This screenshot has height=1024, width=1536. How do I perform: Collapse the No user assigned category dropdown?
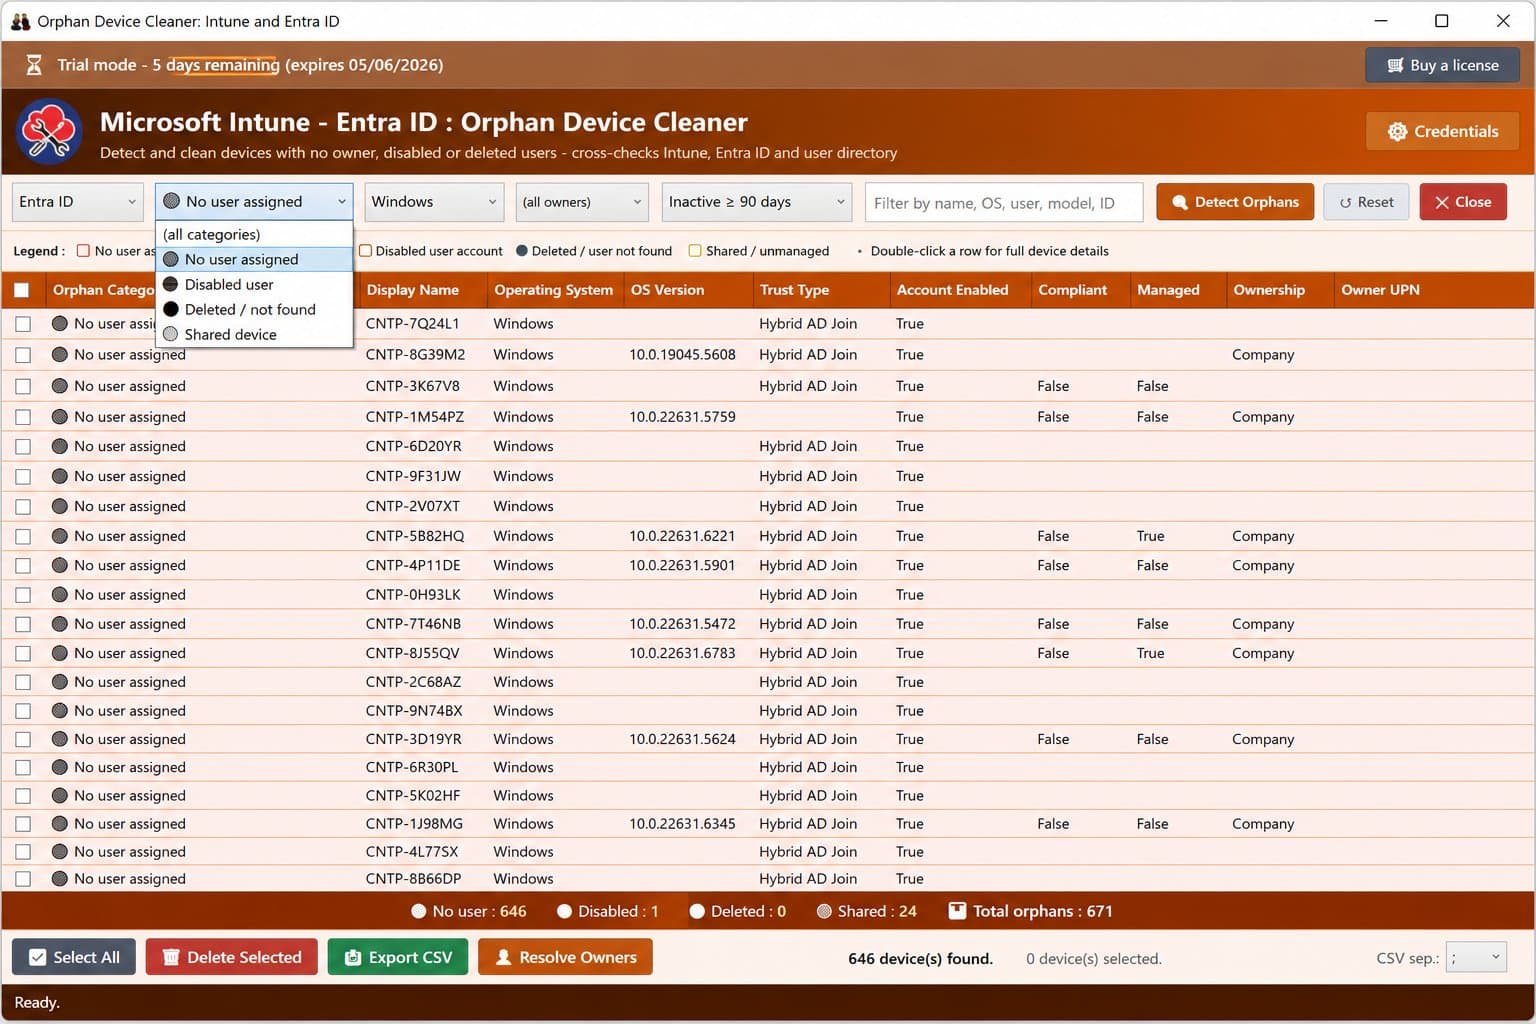(254, 202)
